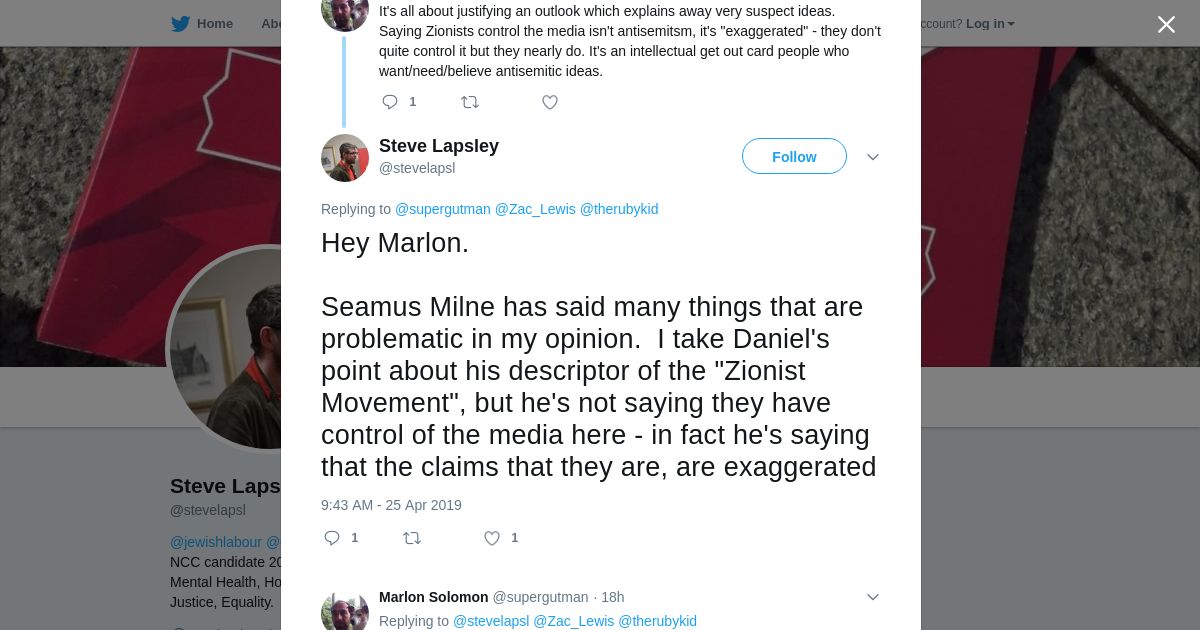The width and height of the screenshot is (1200, 630).
Task: Like the top thread tweet
Action: pyautogui.click(x=550, y=102)
